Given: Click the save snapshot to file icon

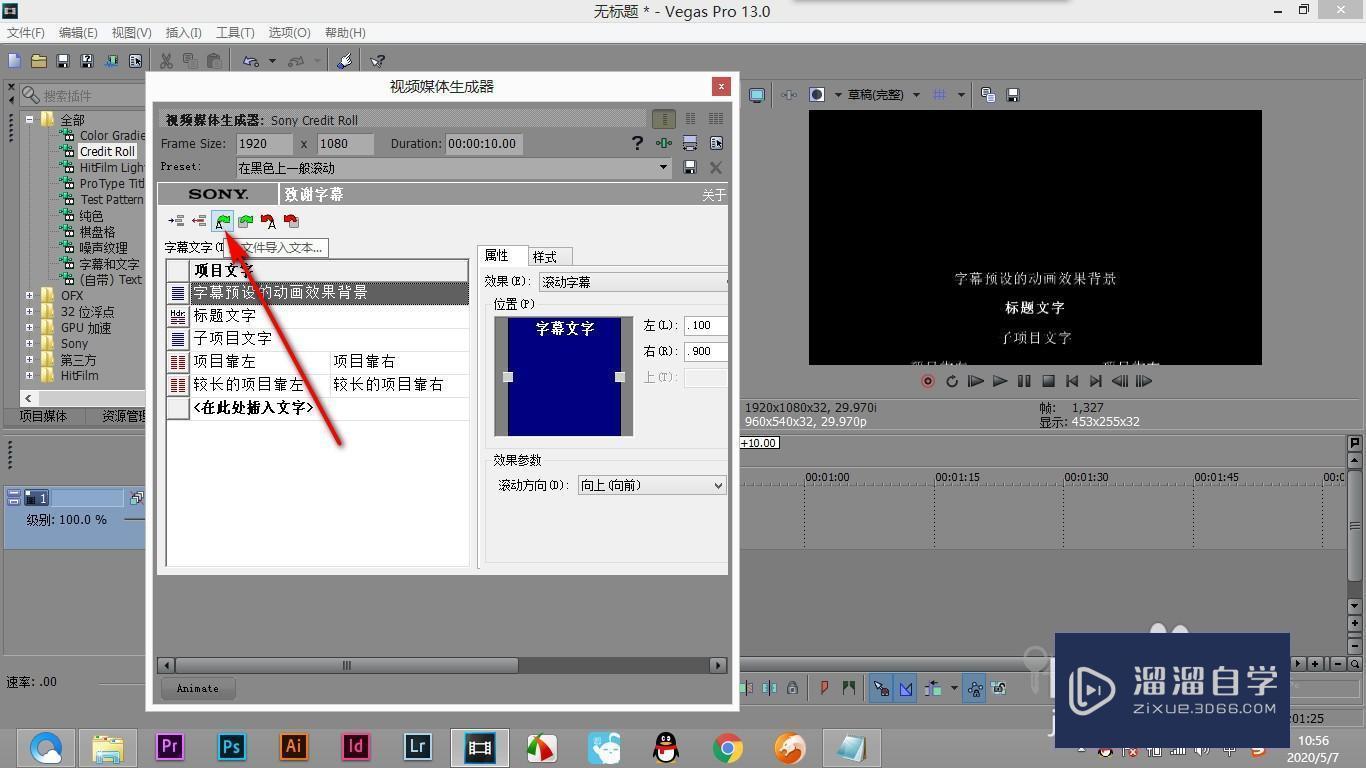Looking at the screenshot, I should click(x=1013, y=95).
